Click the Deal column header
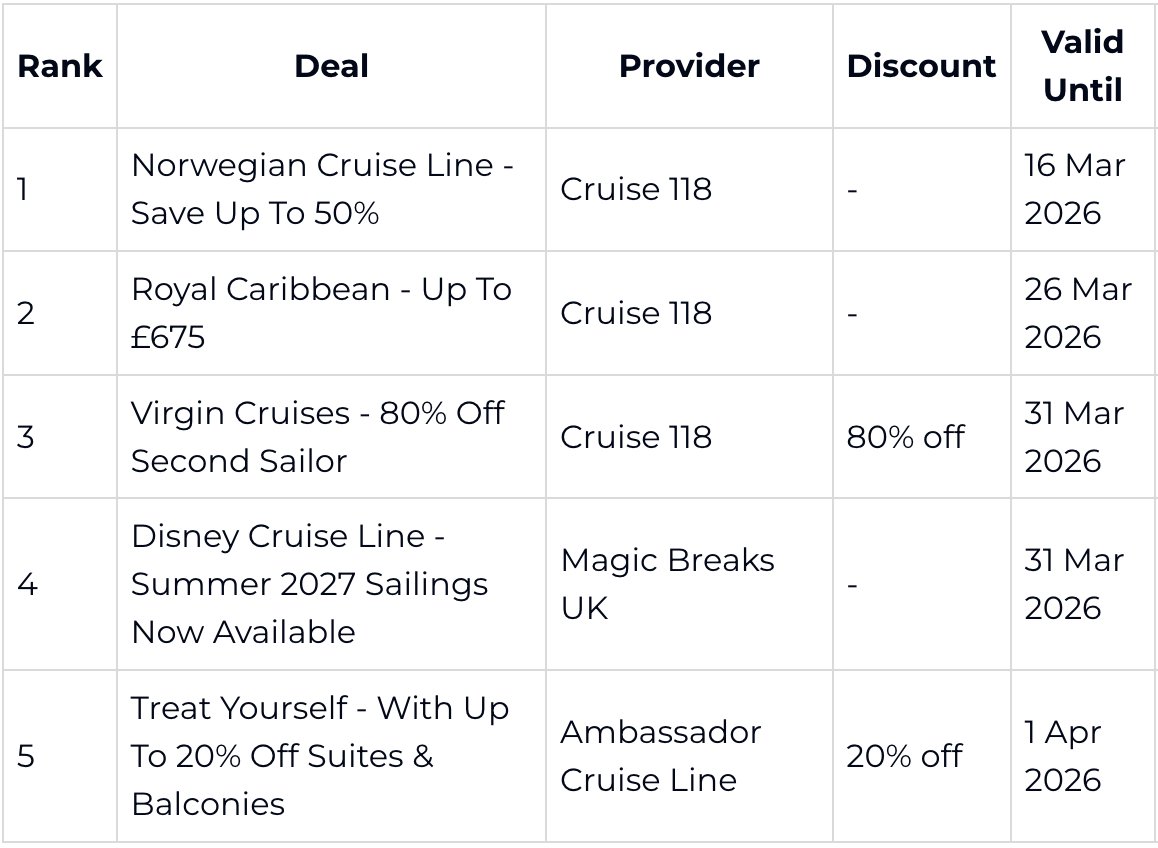 coord(331,66)
